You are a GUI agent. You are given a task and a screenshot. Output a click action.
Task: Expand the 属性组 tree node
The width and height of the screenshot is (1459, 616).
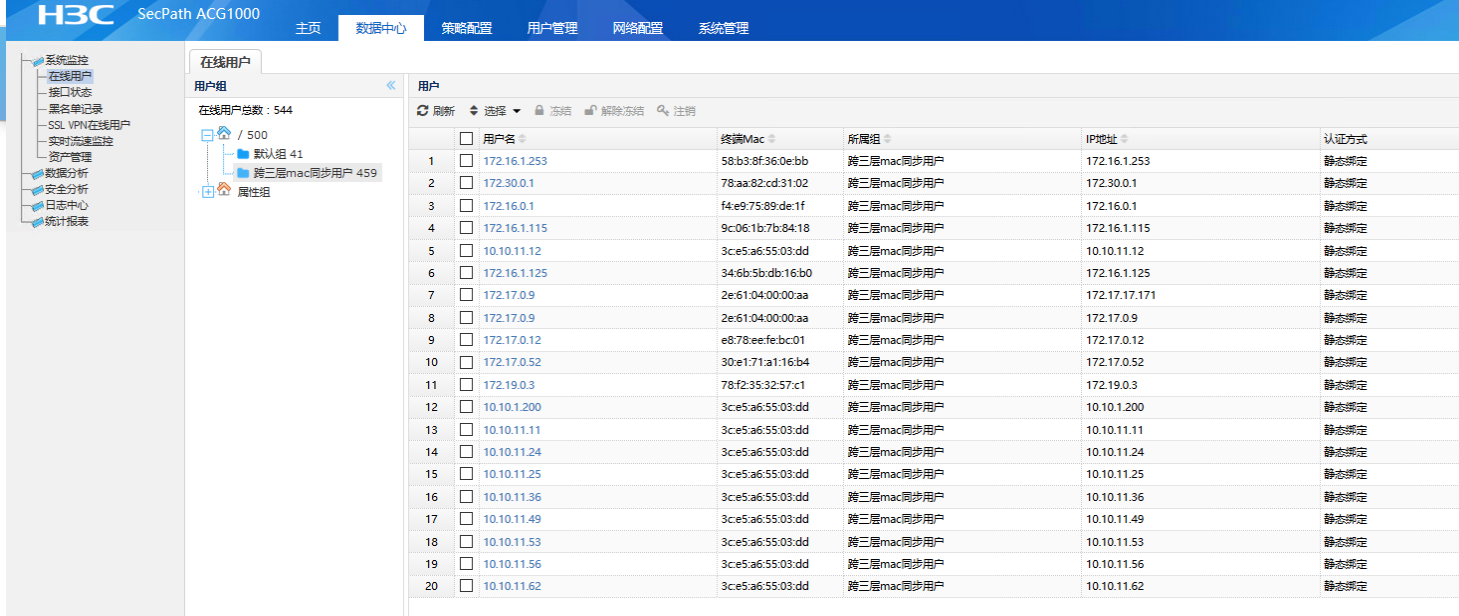208,192
